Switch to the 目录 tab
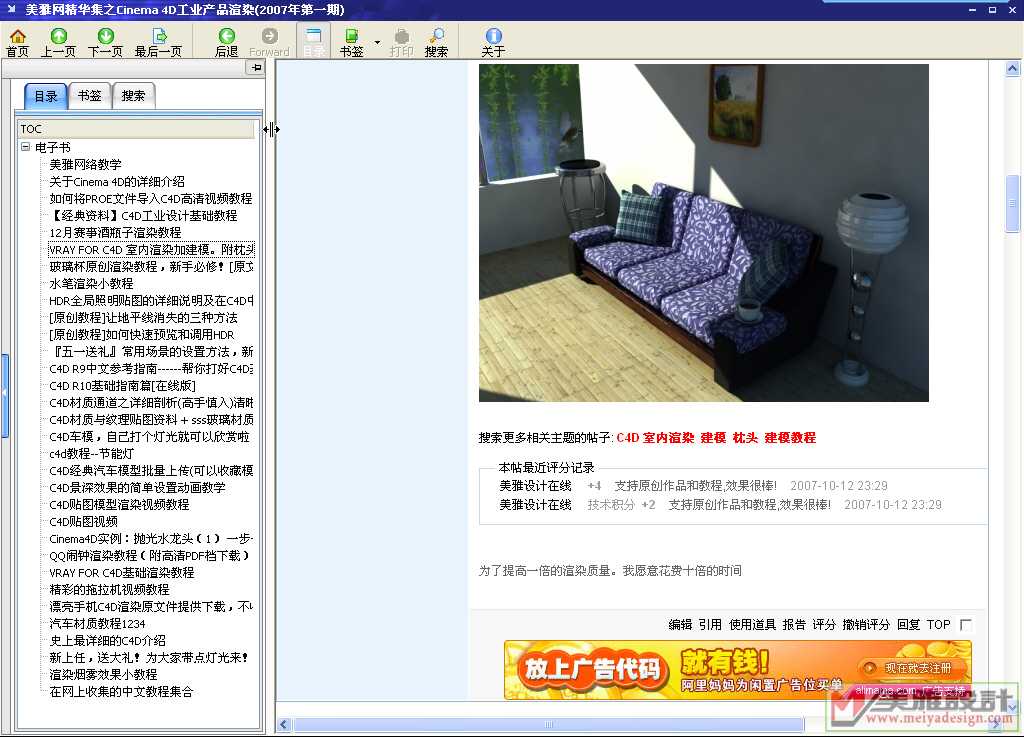The width and height of the screenshot is (1024, 737). (x=46, y=97)
